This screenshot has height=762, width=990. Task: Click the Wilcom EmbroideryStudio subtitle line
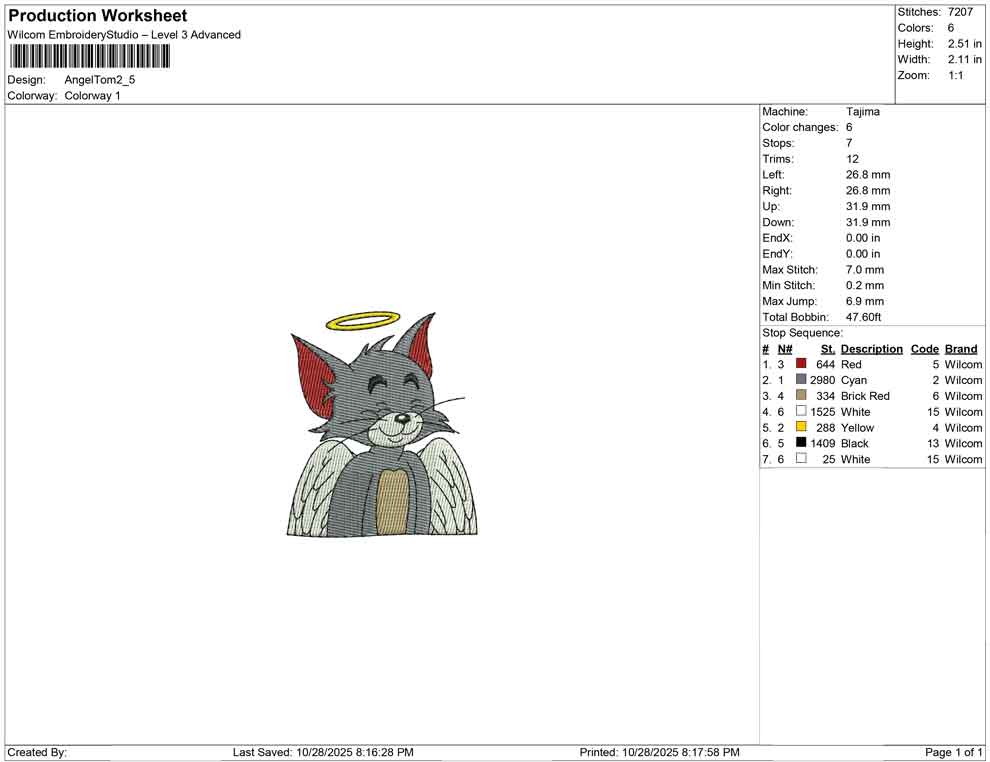124,35
